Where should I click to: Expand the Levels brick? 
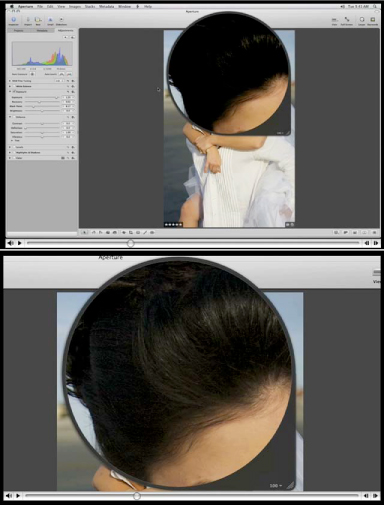[x=10, y=147]
